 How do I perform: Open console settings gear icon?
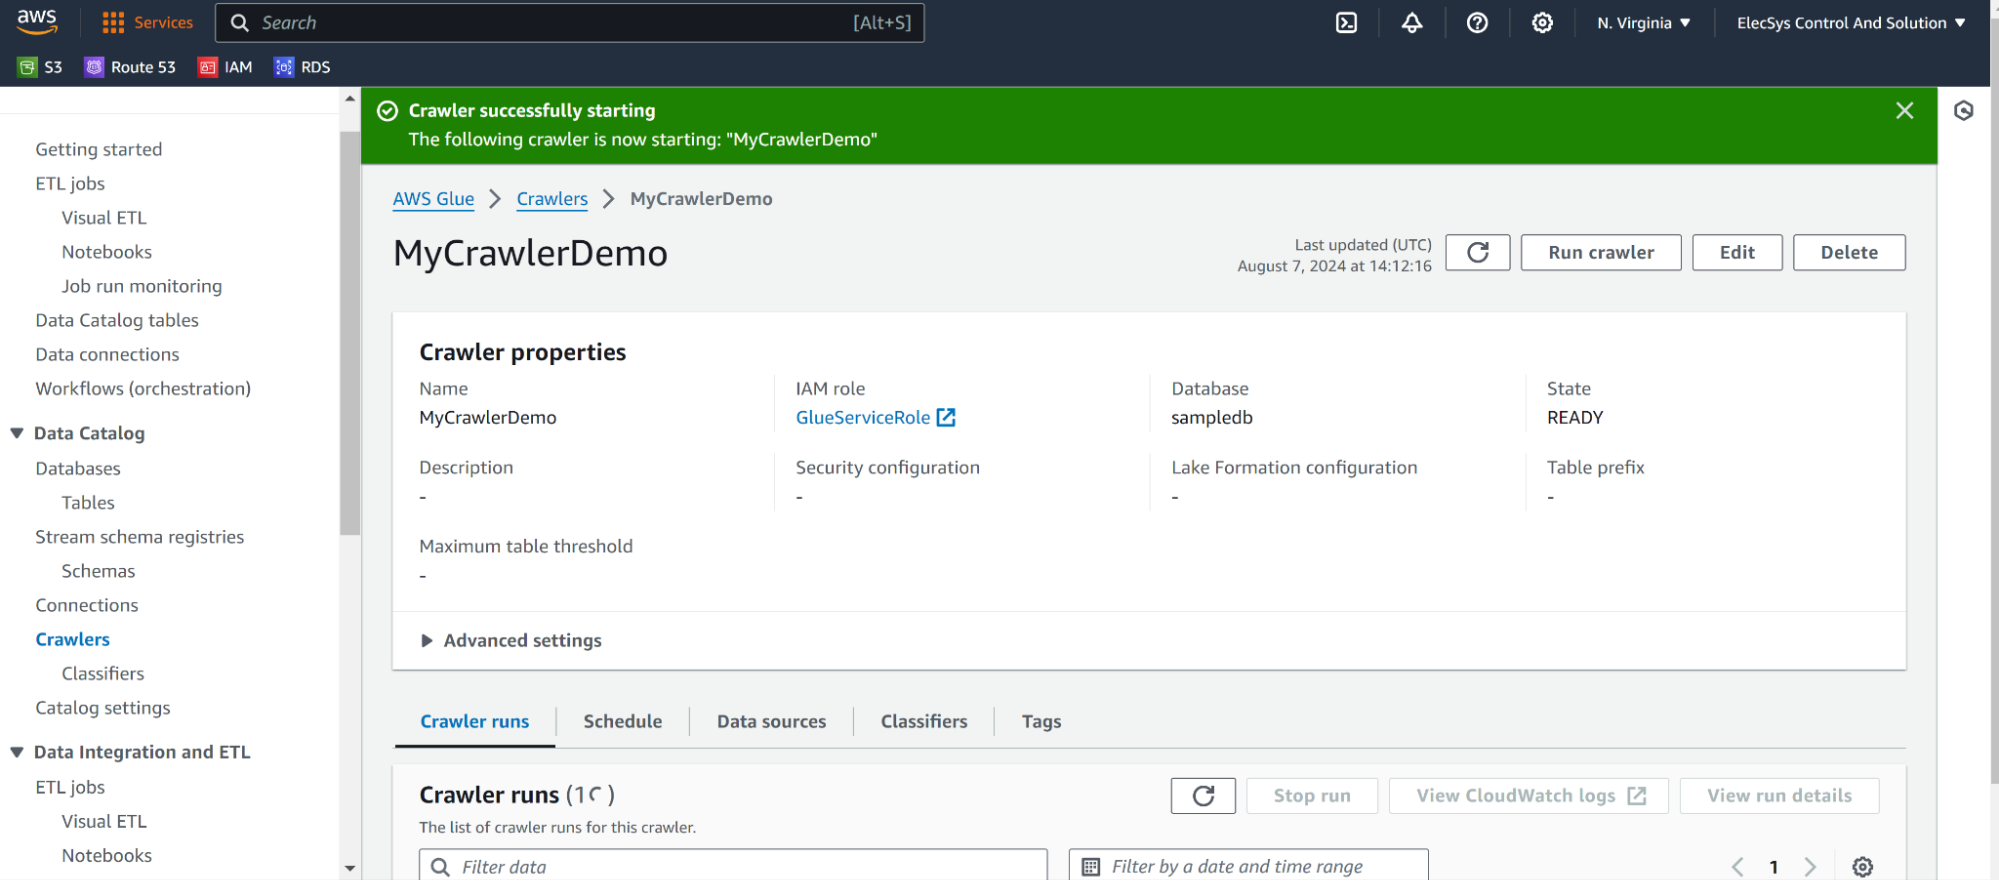[1542, 23]
